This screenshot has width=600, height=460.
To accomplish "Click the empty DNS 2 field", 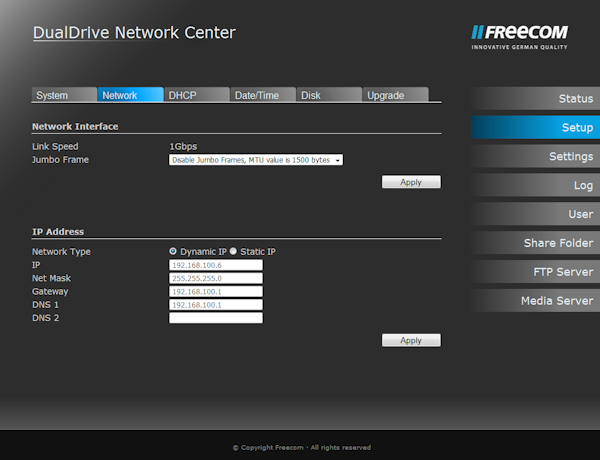I will pos(215,317).
